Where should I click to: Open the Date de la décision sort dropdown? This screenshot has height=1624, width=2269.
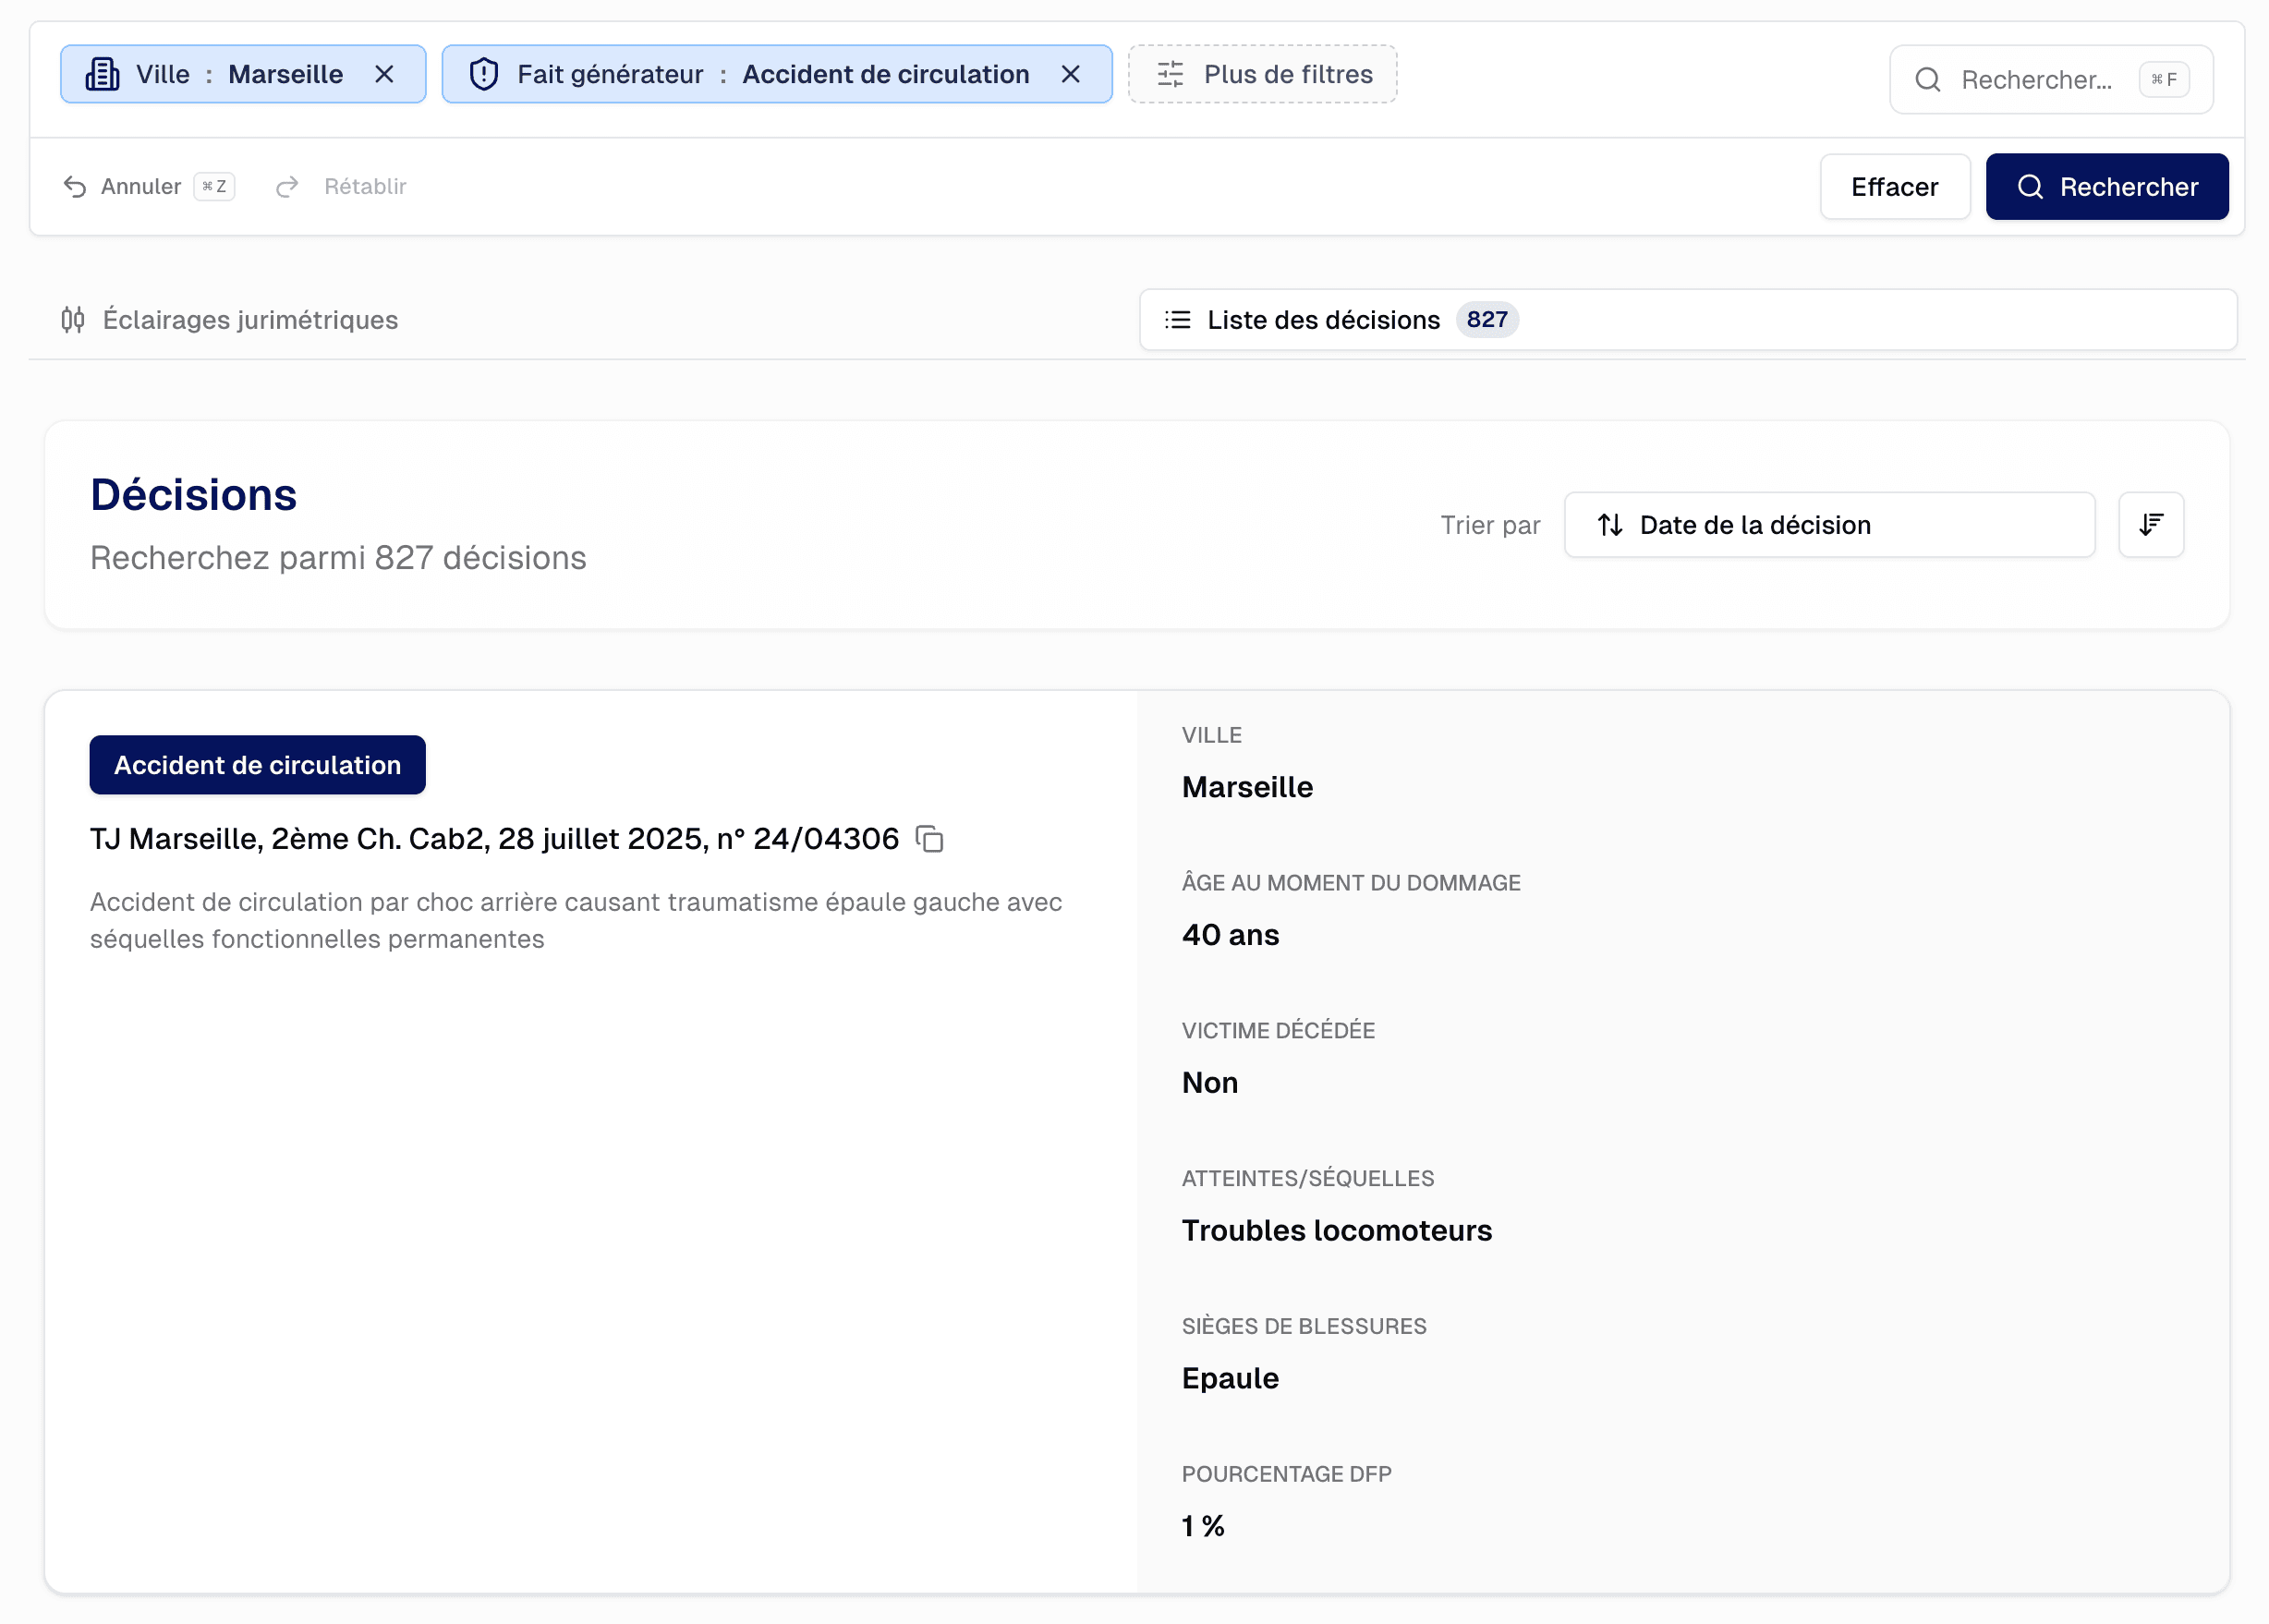tap(1828, 525)
